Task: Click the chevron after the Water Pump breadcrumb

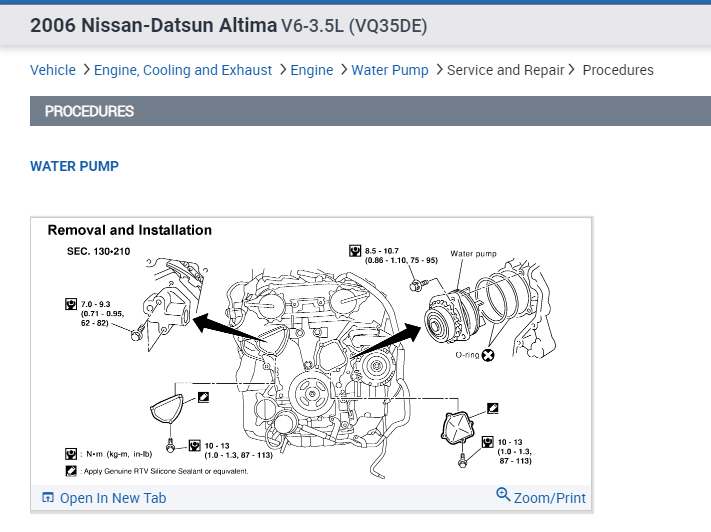Action: 437,70
